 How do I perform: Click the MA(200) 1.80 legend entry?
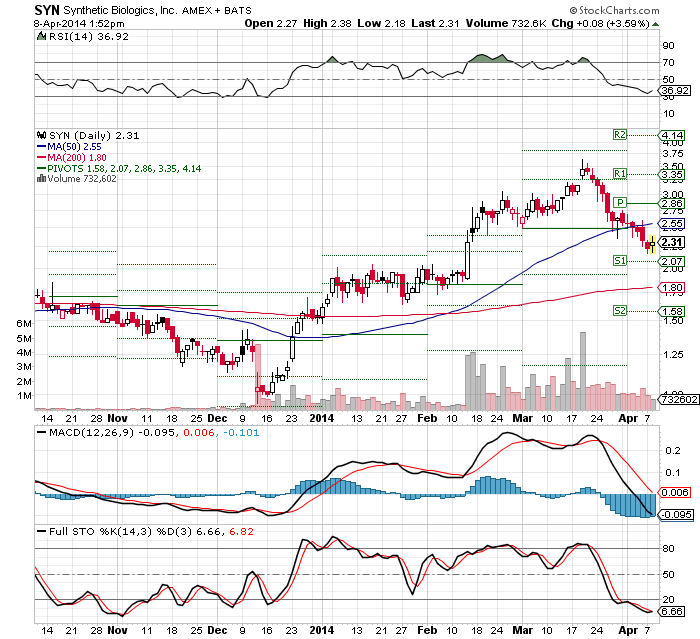(x=72, y=158)
